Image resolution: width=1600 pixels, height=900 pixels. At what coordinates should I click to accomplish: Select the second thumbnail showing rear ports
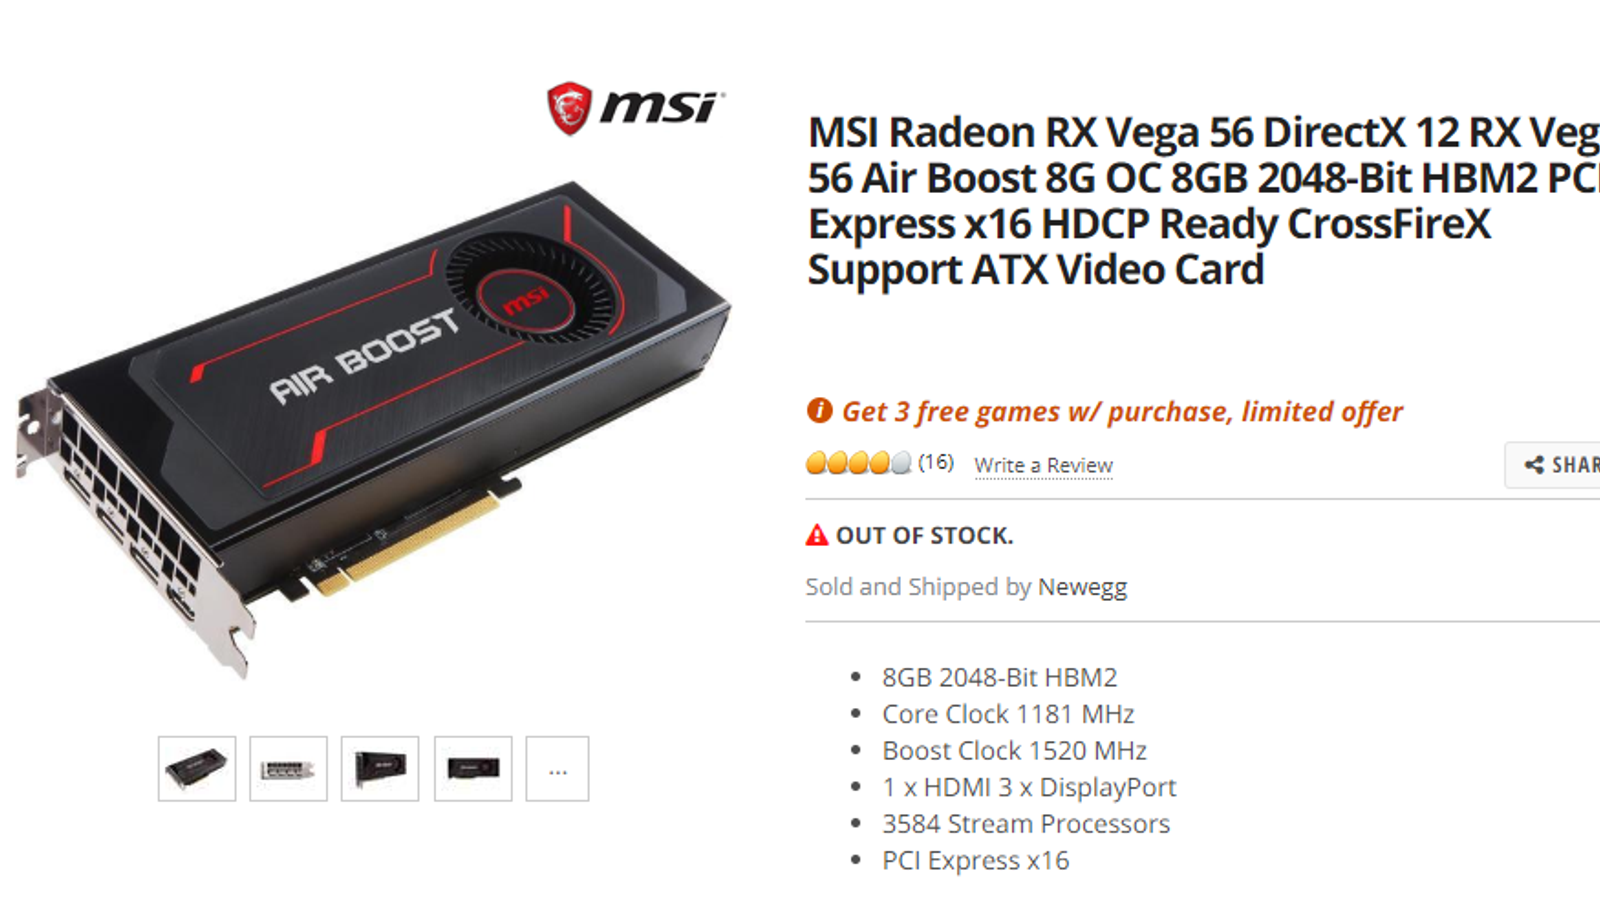coord(288,769)
